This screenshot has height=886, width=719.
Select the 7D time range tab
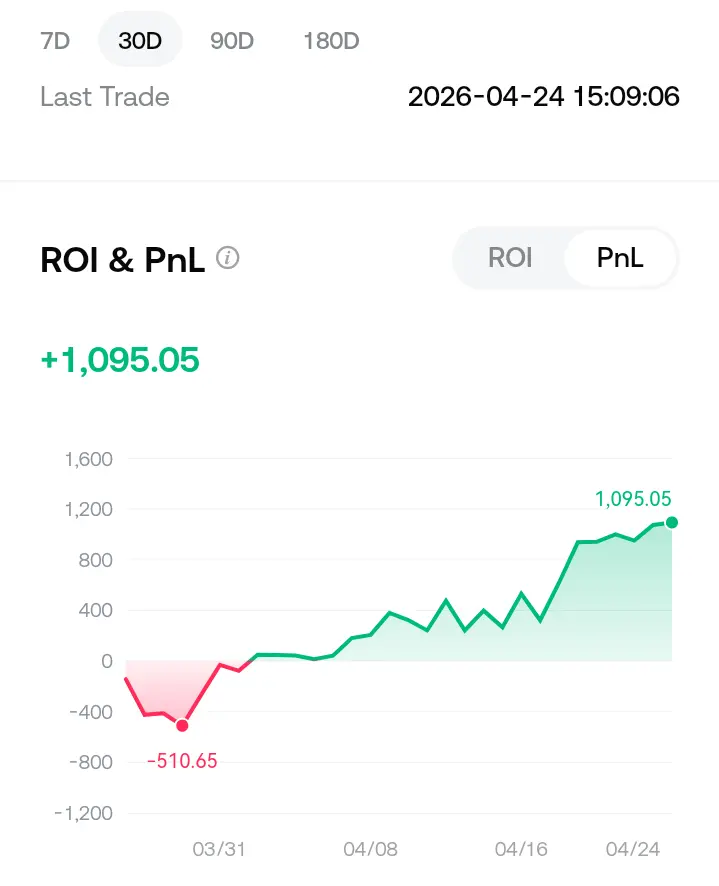pos(55,41)
